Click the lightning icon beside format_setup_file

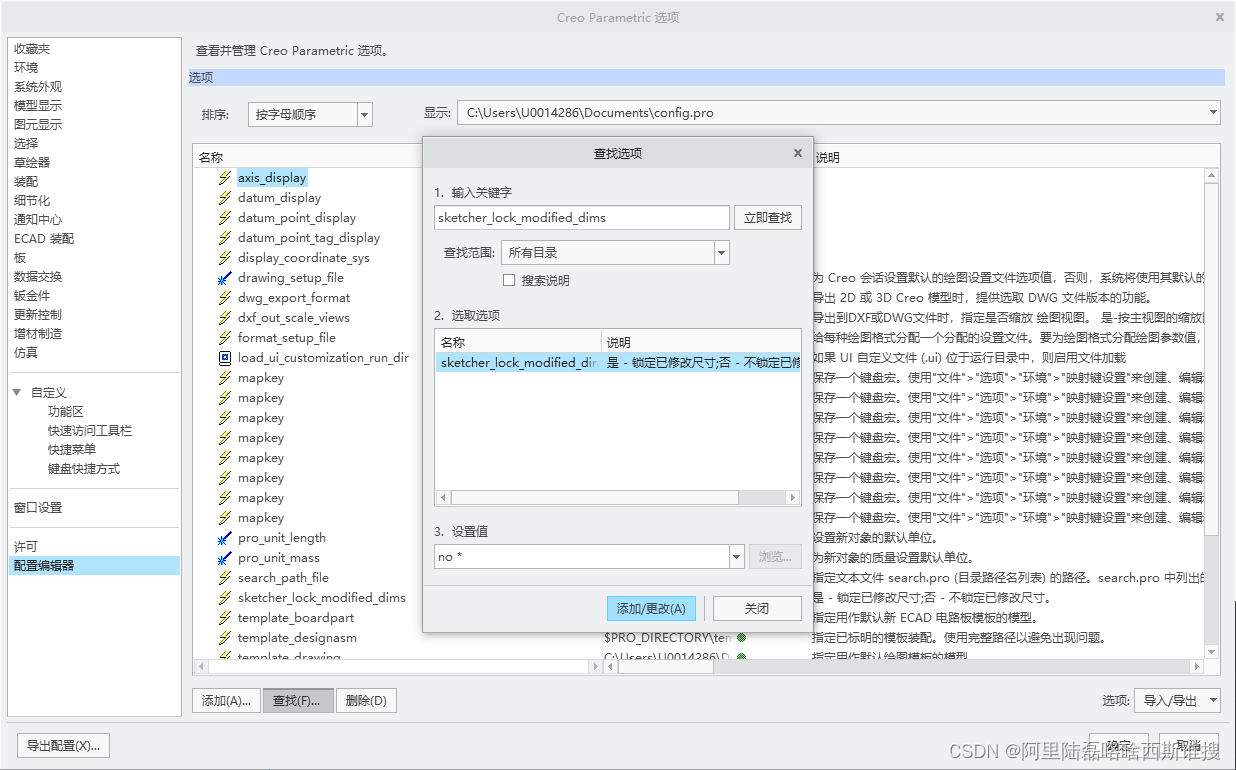pos(225,338)
